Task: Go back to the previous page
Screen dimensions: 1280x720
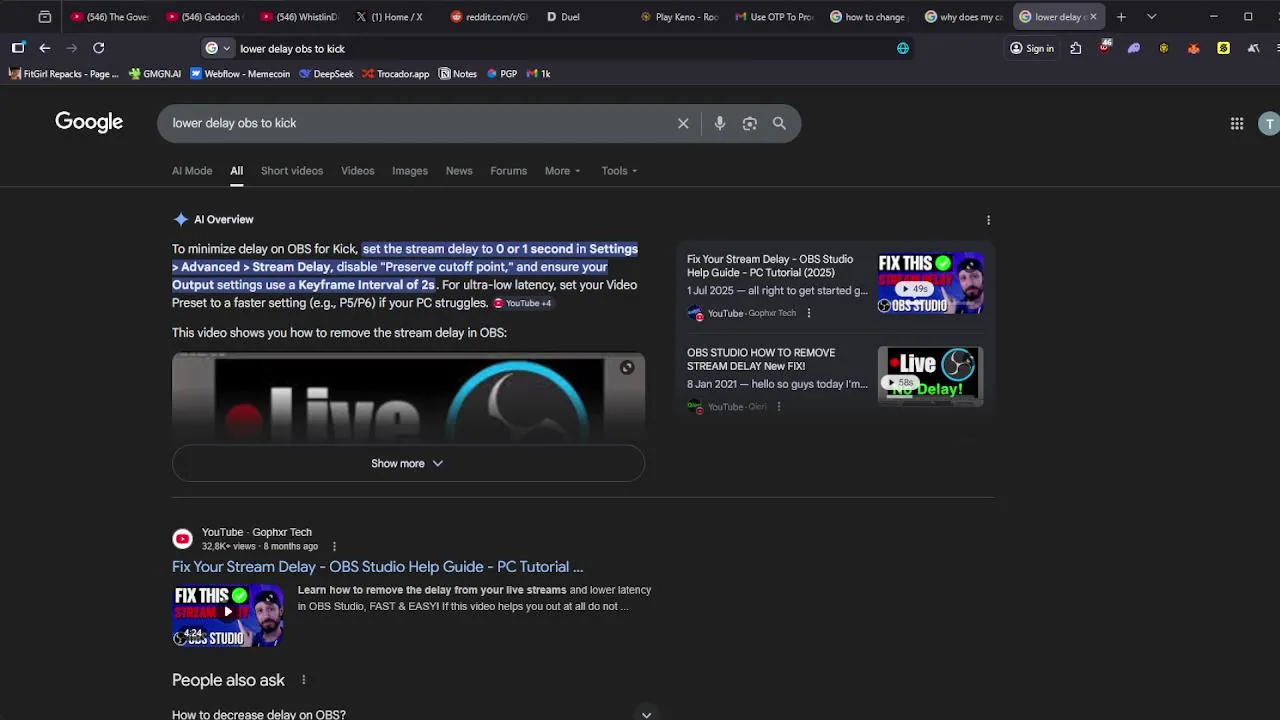Action: [45, 48]
